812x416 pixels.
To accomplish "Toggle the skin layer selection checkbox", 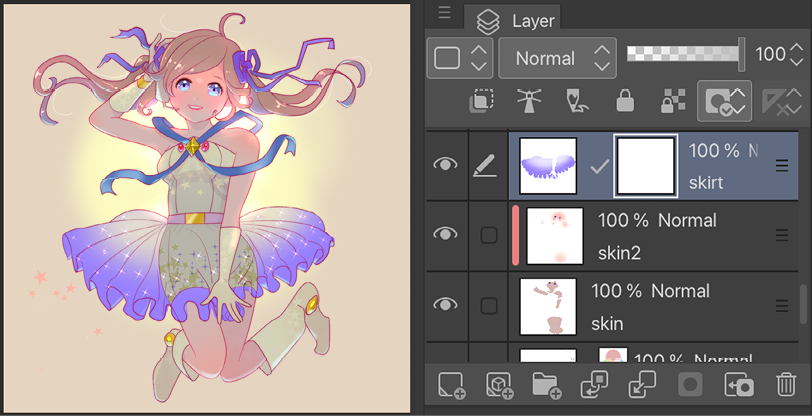I will pos(489,306).
